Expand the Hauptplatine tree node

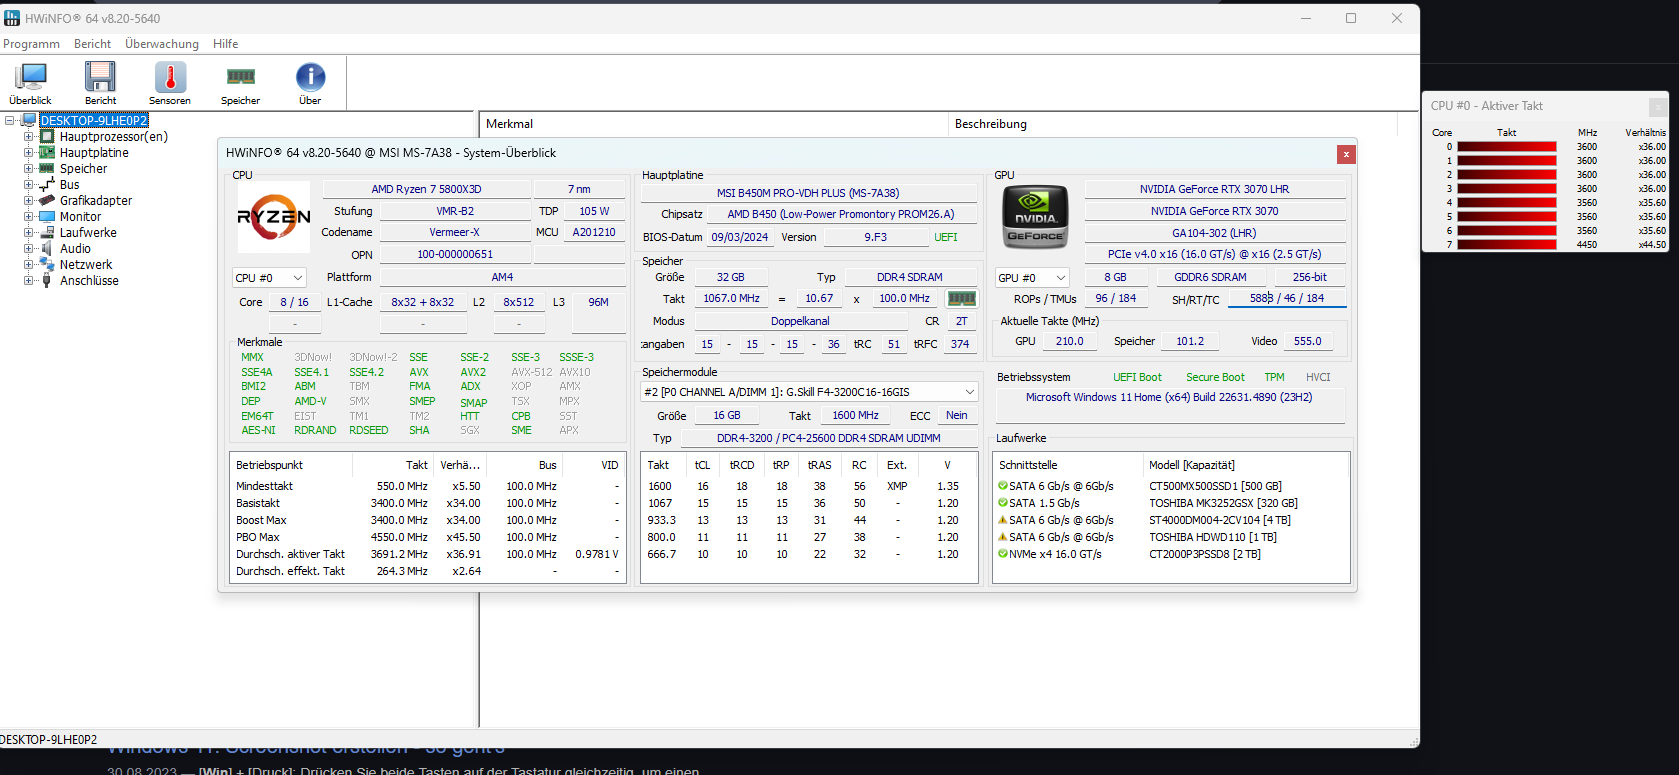click(x=29, y=153)
